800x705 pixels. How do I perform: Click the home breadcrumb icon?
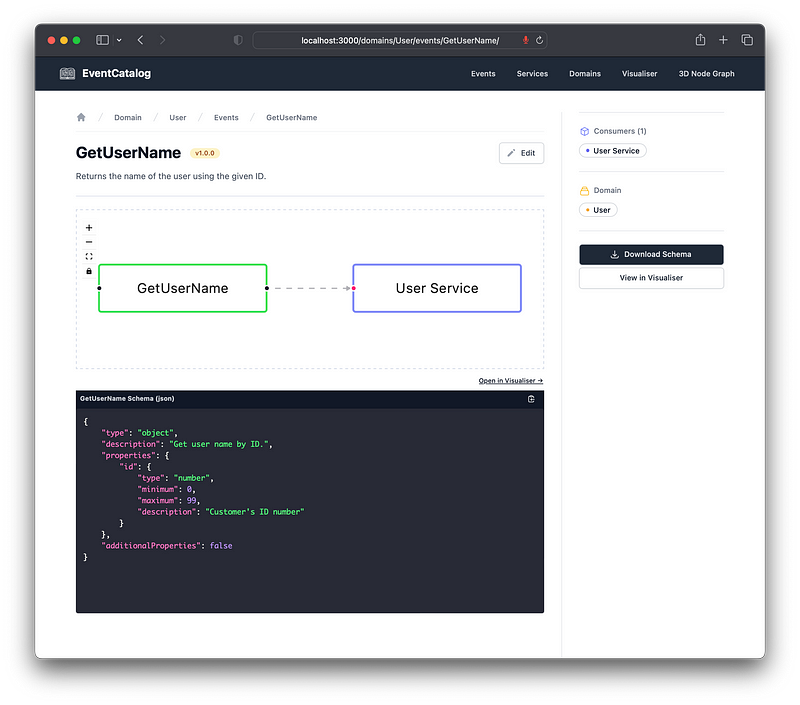tap(81, 117)
